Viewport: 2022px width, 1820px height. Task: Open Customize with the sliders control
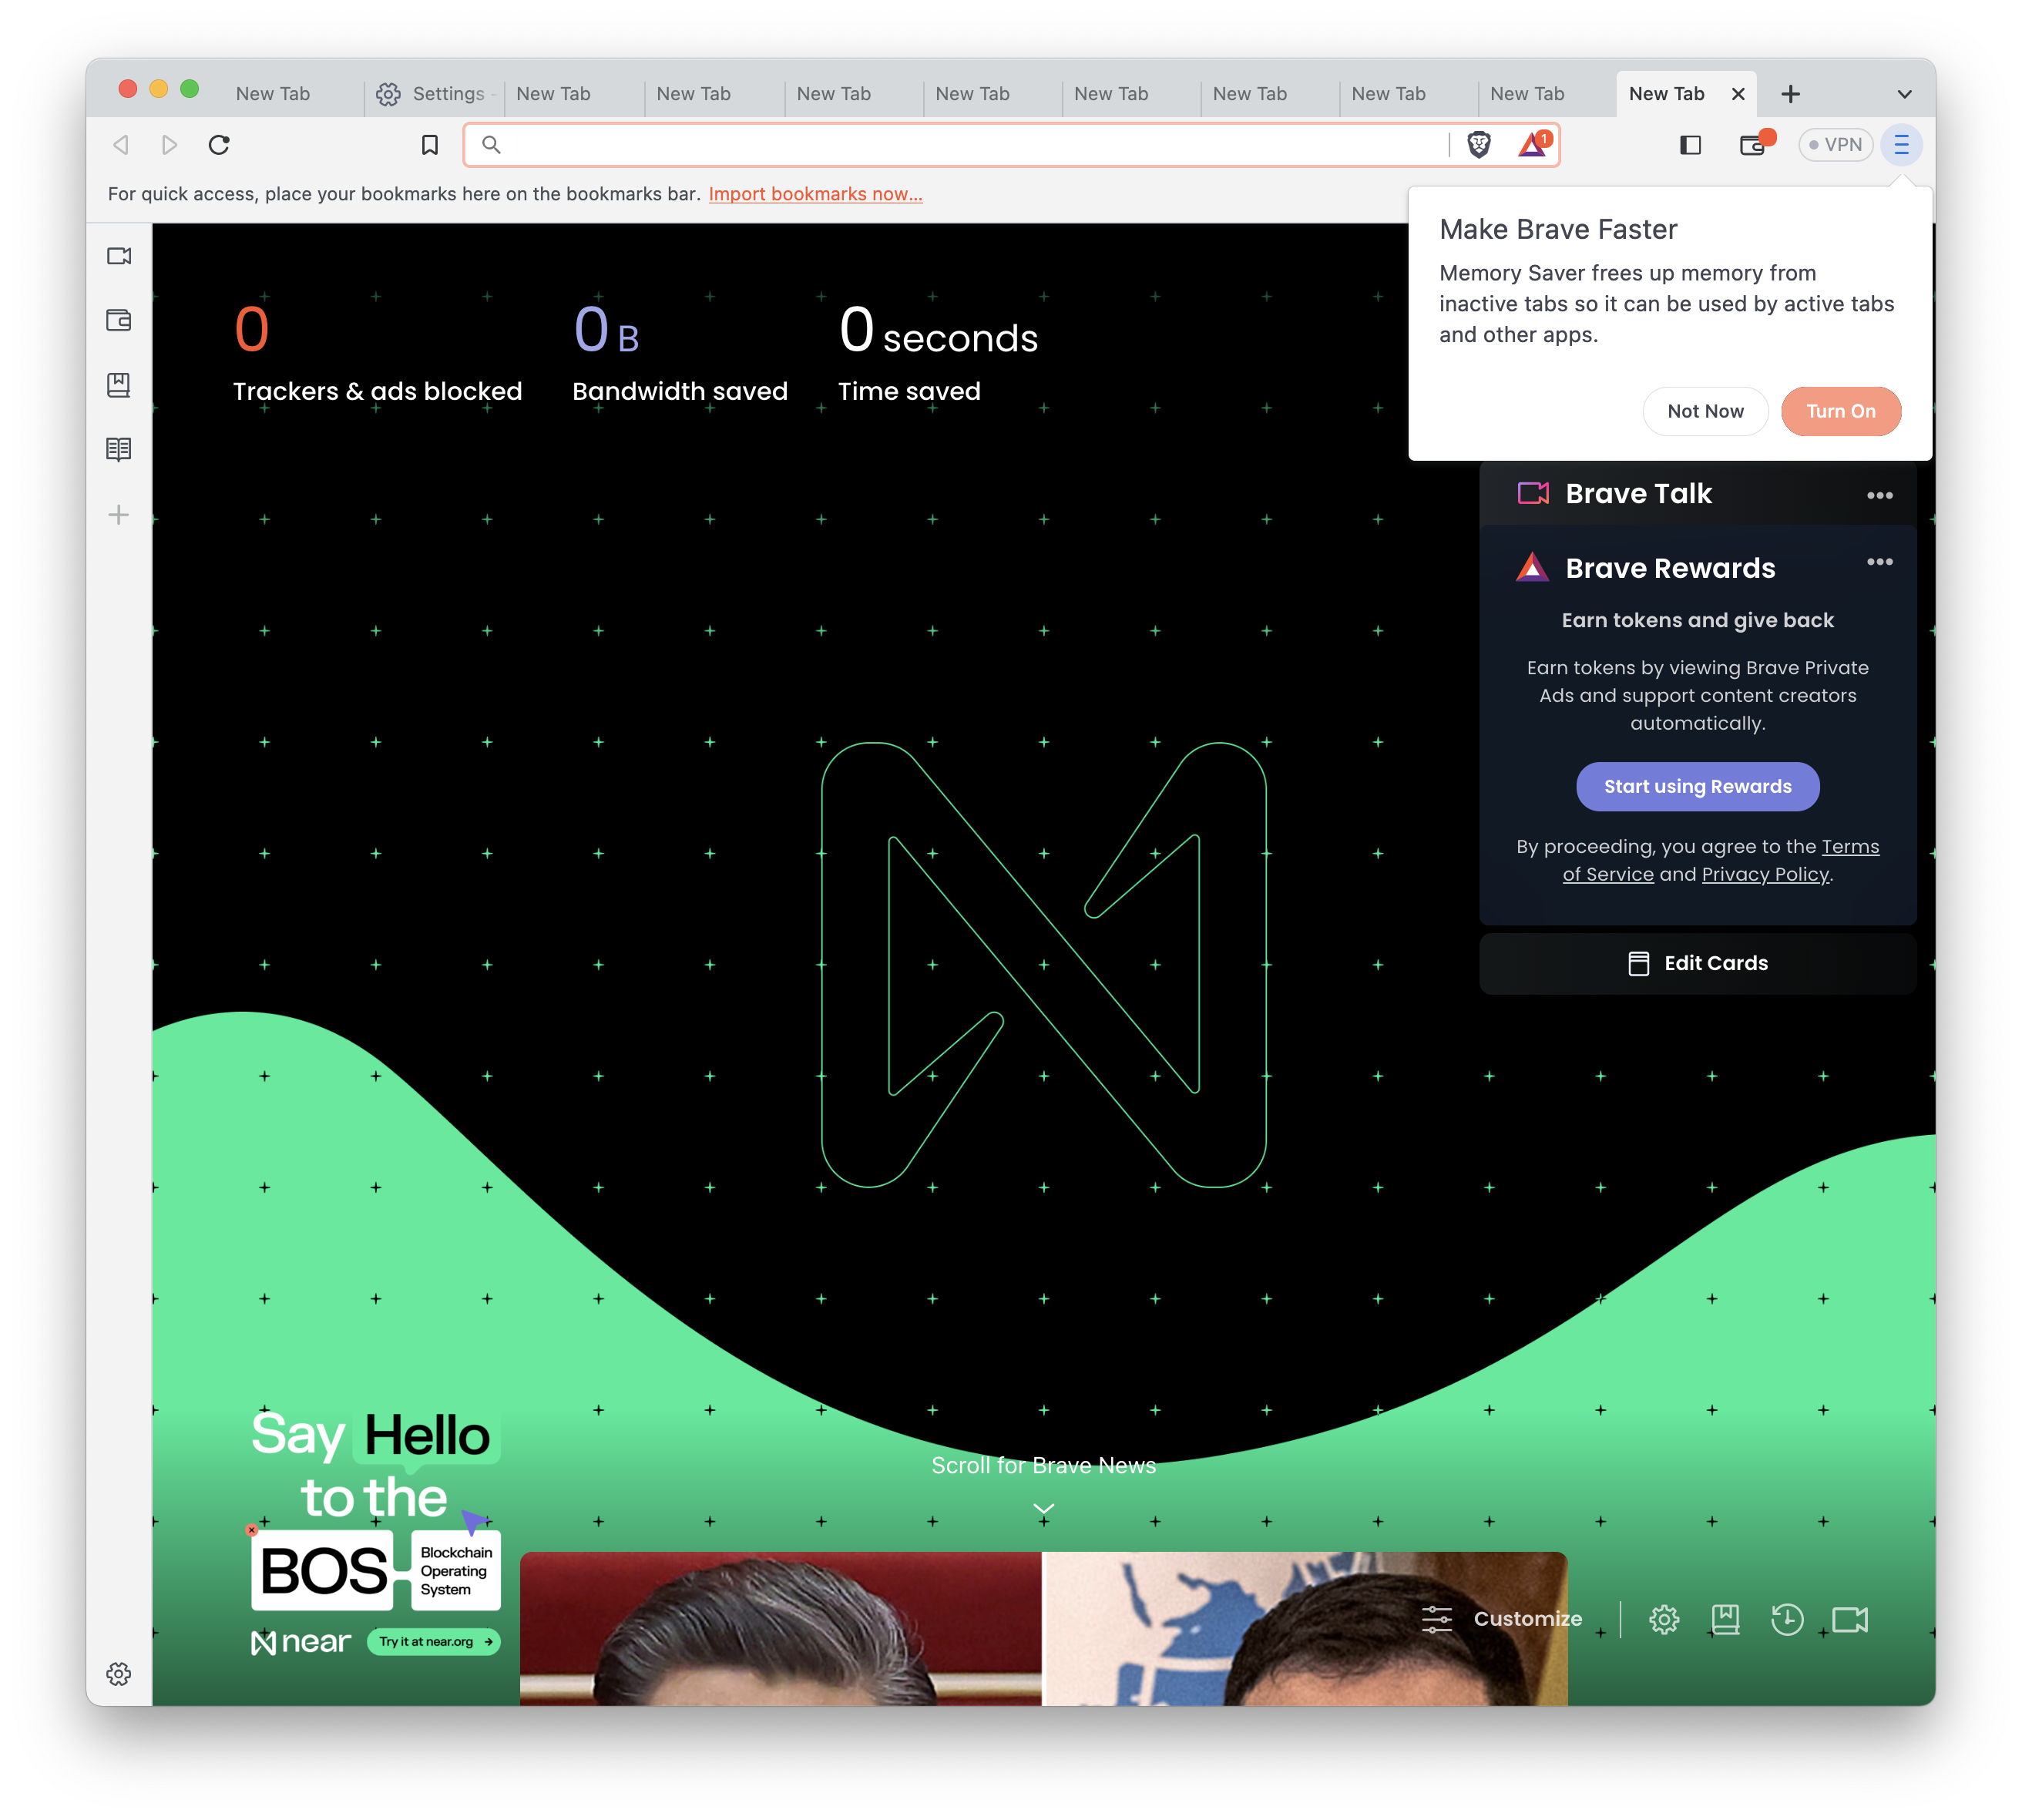(1438, 1619)
